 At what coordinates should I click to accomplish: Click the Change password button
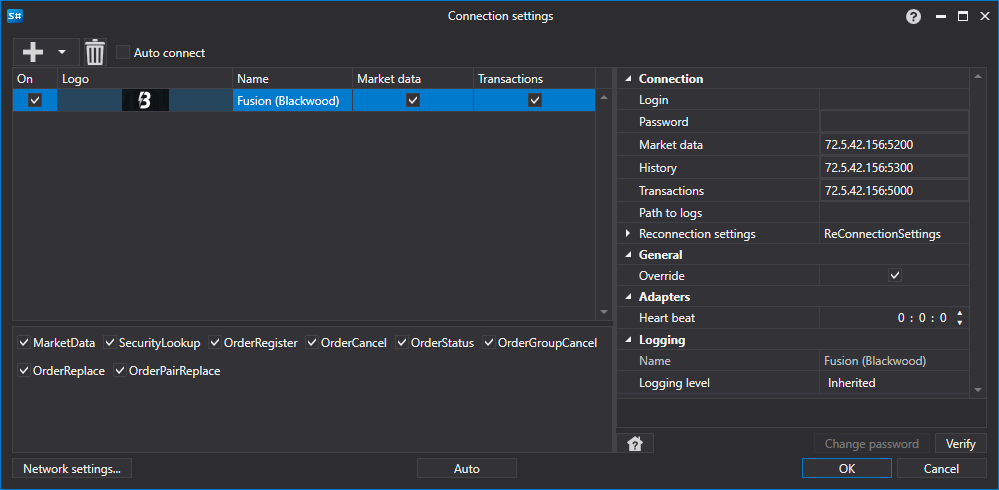[872, 444]
